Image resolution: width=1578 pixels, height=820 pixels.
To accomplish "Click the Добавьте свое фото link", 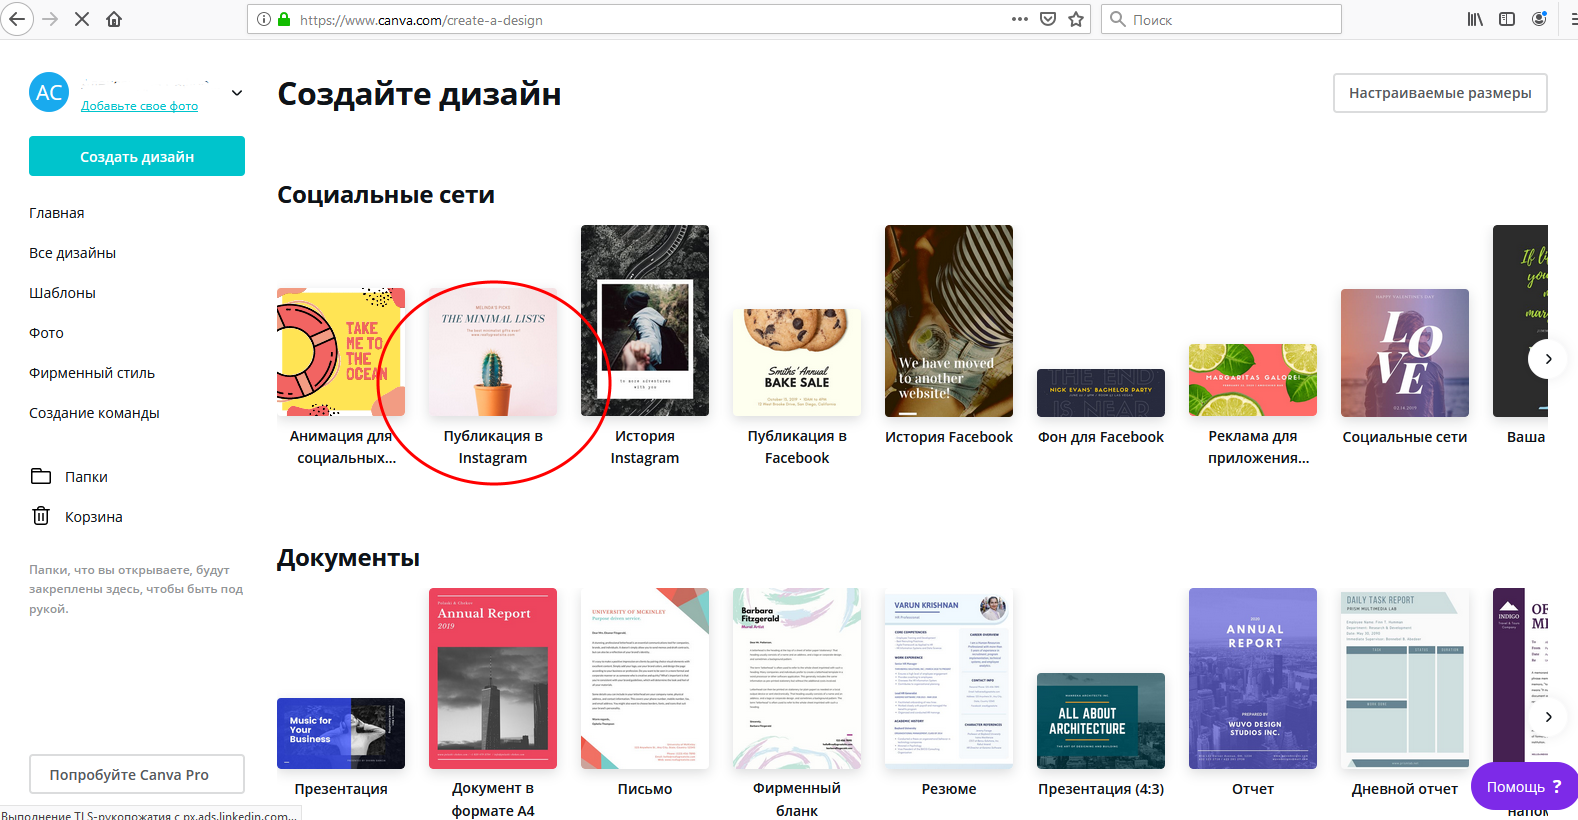I will [x=140, y=106].
